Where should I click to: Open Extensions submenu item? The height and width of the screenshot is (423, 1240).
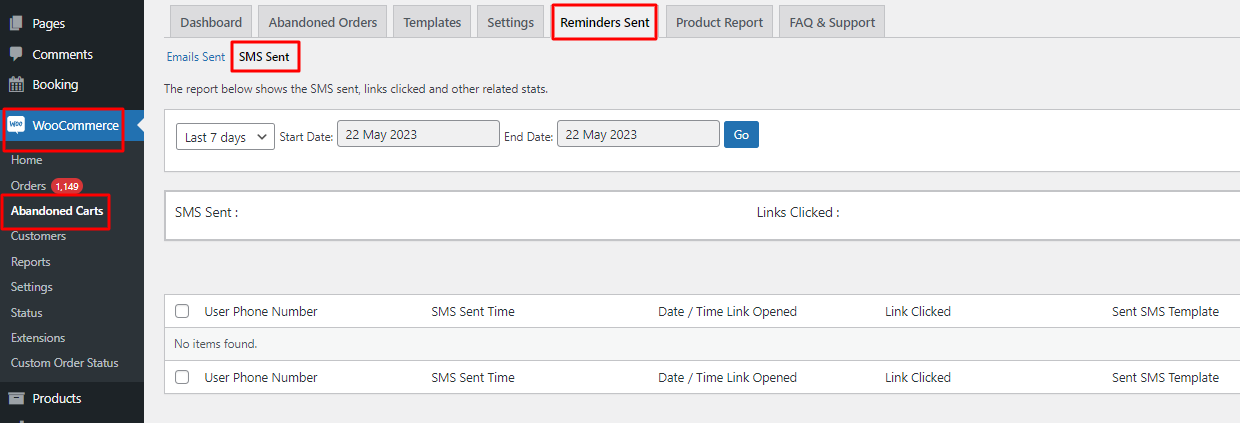click(x=38, y=338)
